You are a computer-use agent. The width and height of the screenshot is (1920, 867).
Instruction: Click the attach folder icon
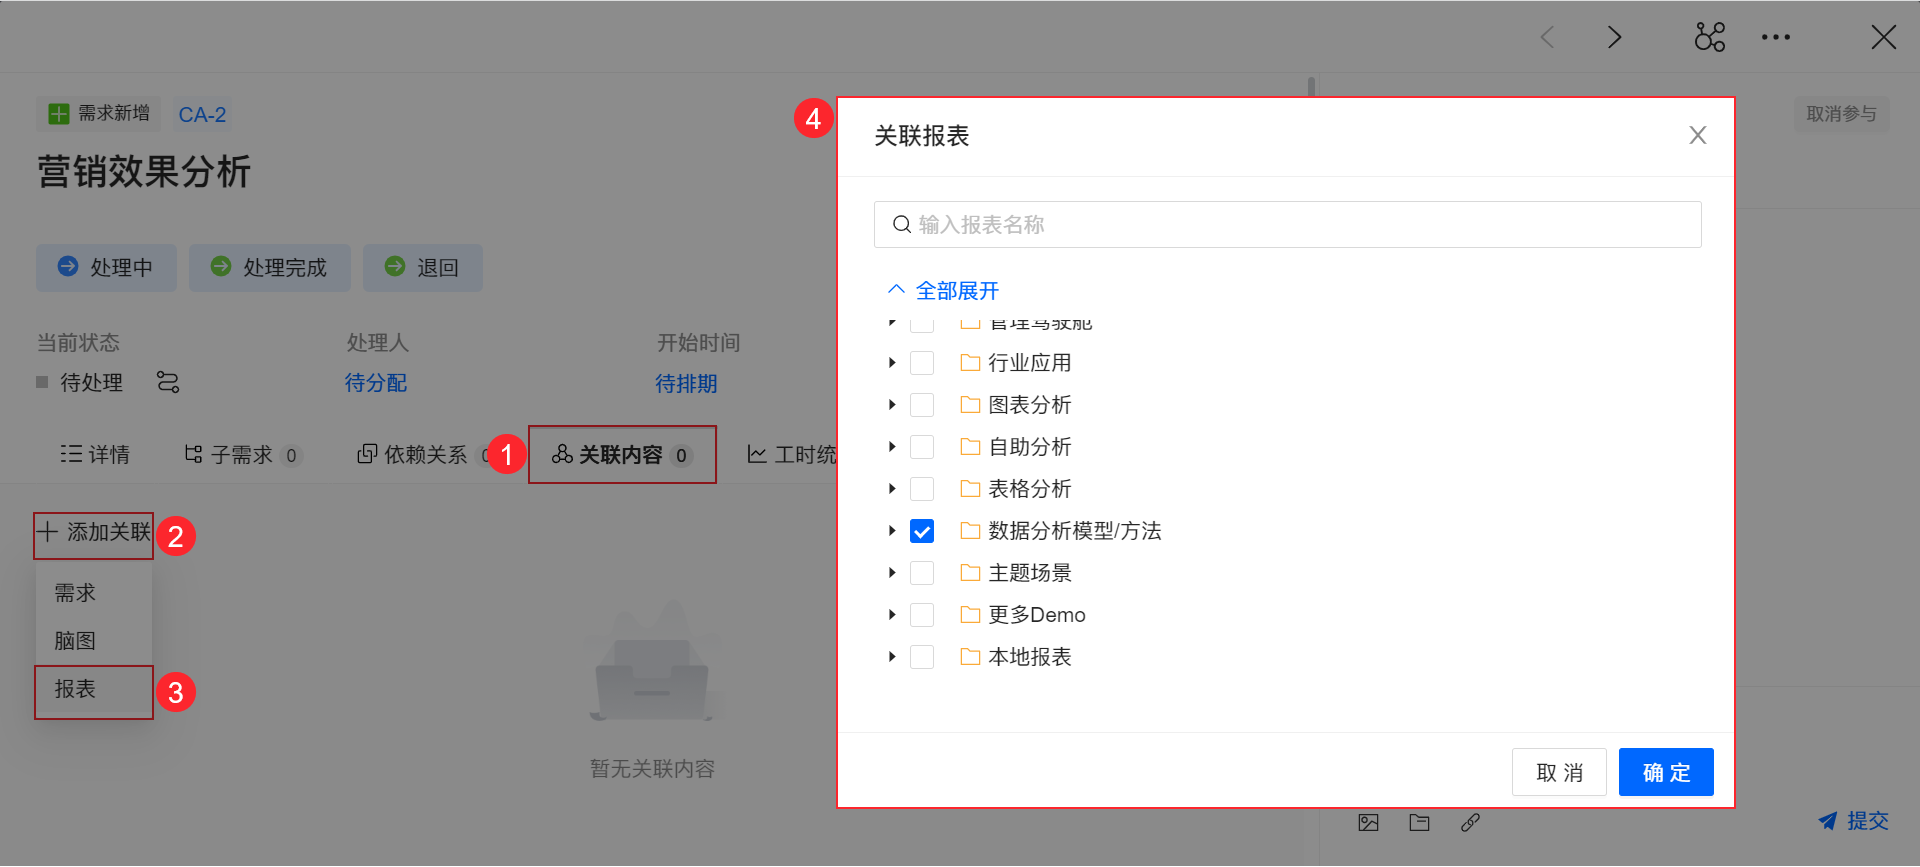[x=1420, y=823]
